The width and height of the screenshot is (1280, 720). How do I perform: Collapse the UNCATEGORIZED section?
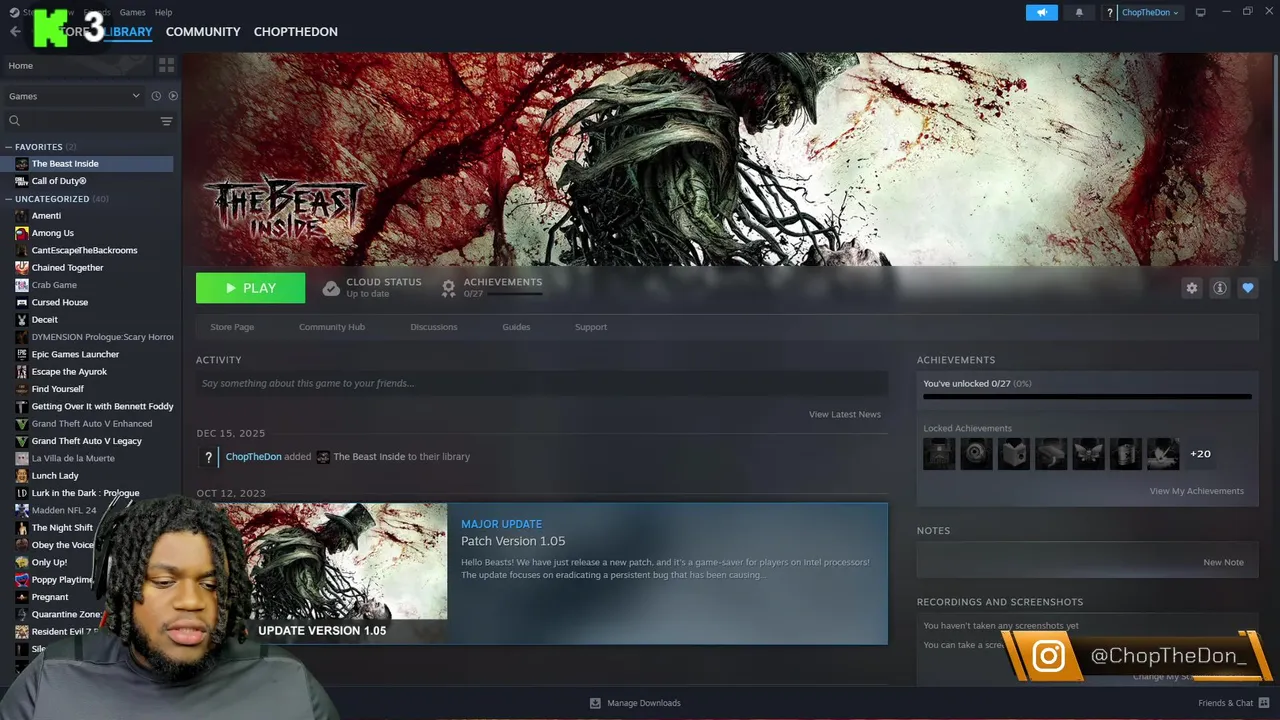9,199
